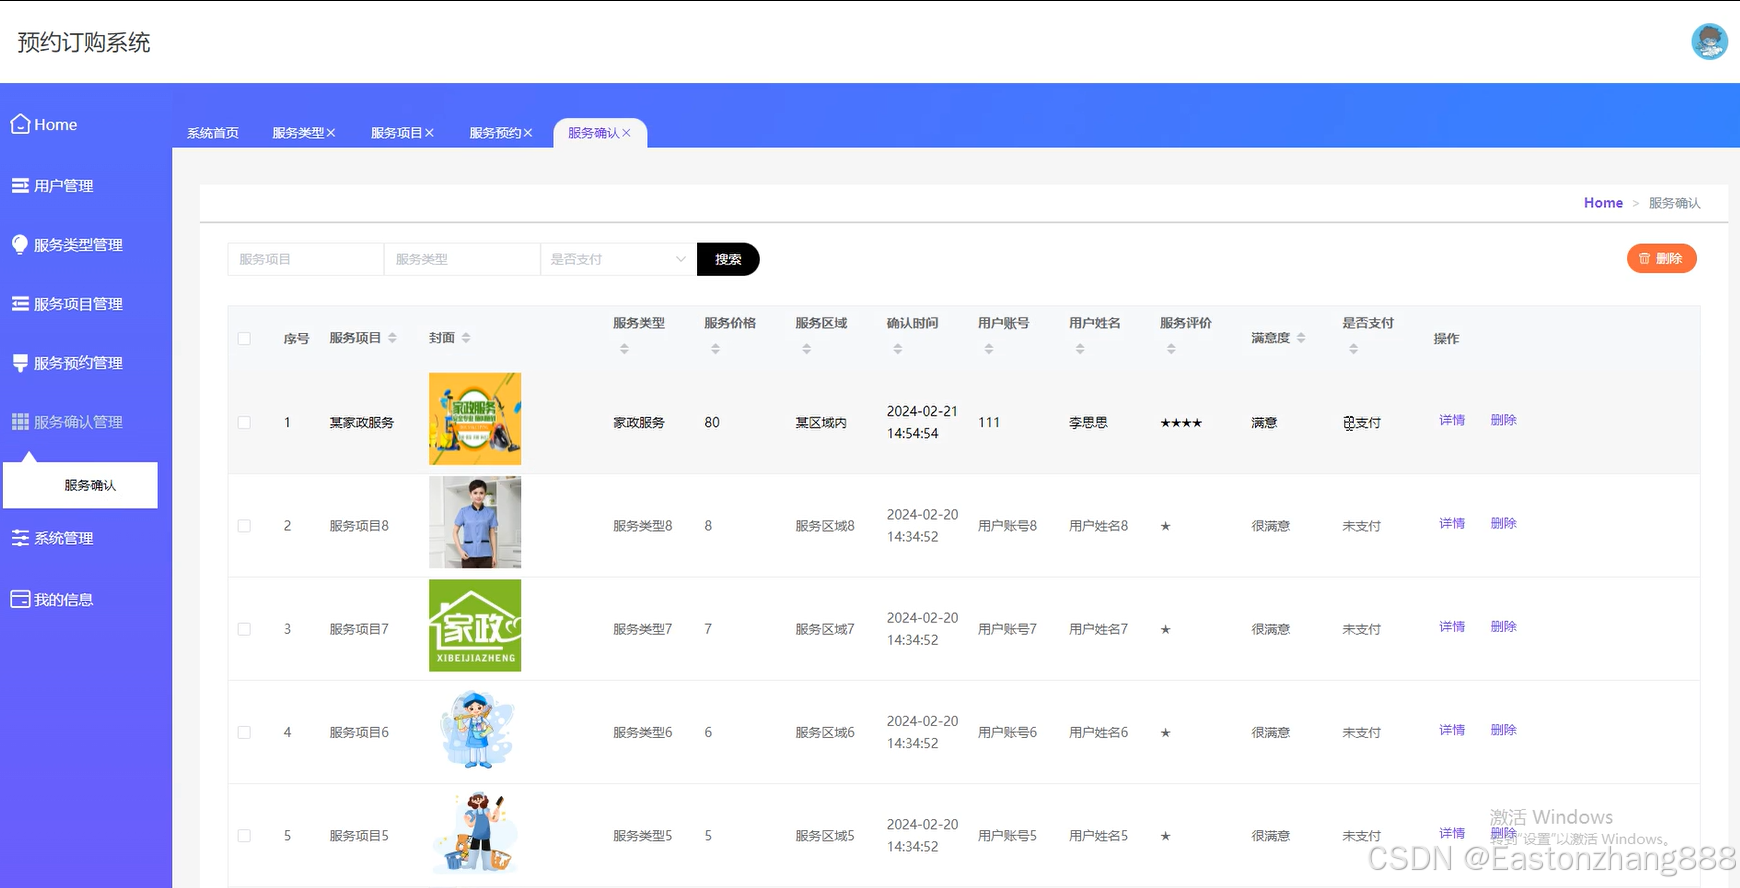The width and height of the screenshot is (1740, 888).
Task: Click the four-star rating in row 1
Action: click(x=1181, y=423)
